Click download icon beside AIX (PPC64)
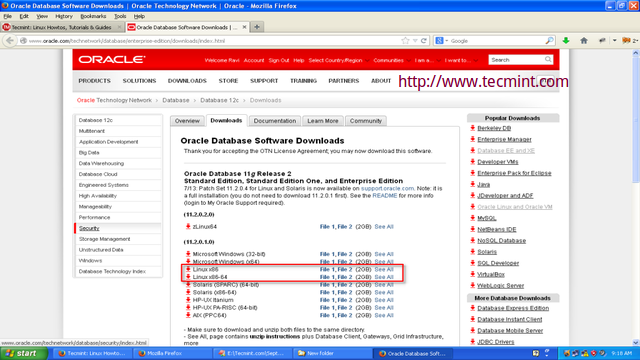This screenshot has height=360, width=640. pos(188,315)
